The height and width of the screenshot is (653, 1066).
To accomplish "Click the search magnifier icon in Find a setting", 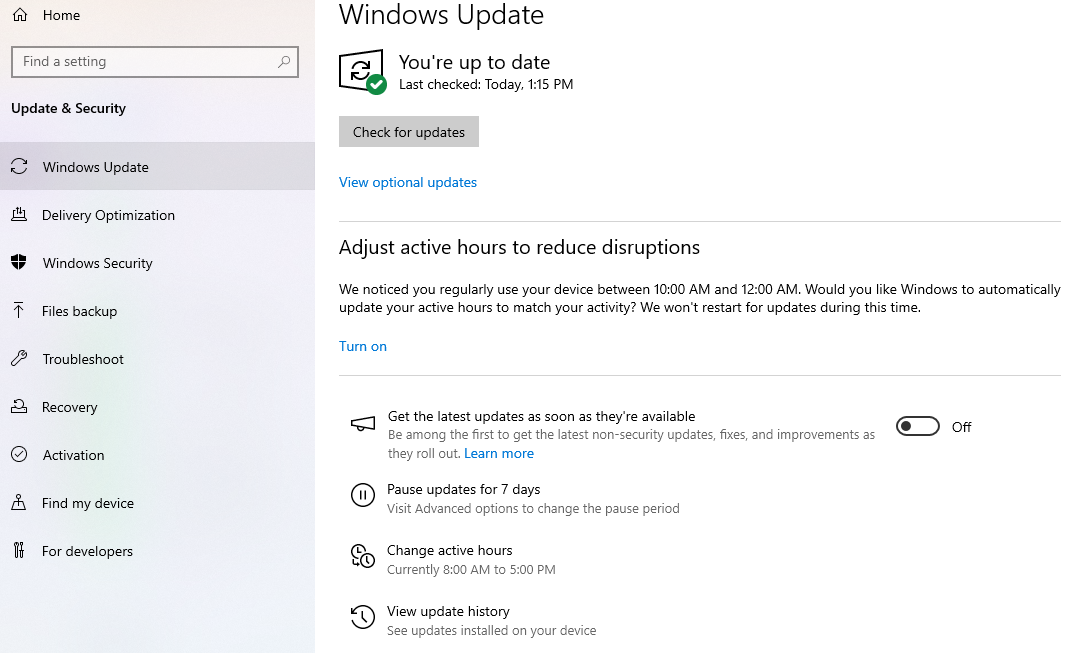I will (x=284, y=62).
